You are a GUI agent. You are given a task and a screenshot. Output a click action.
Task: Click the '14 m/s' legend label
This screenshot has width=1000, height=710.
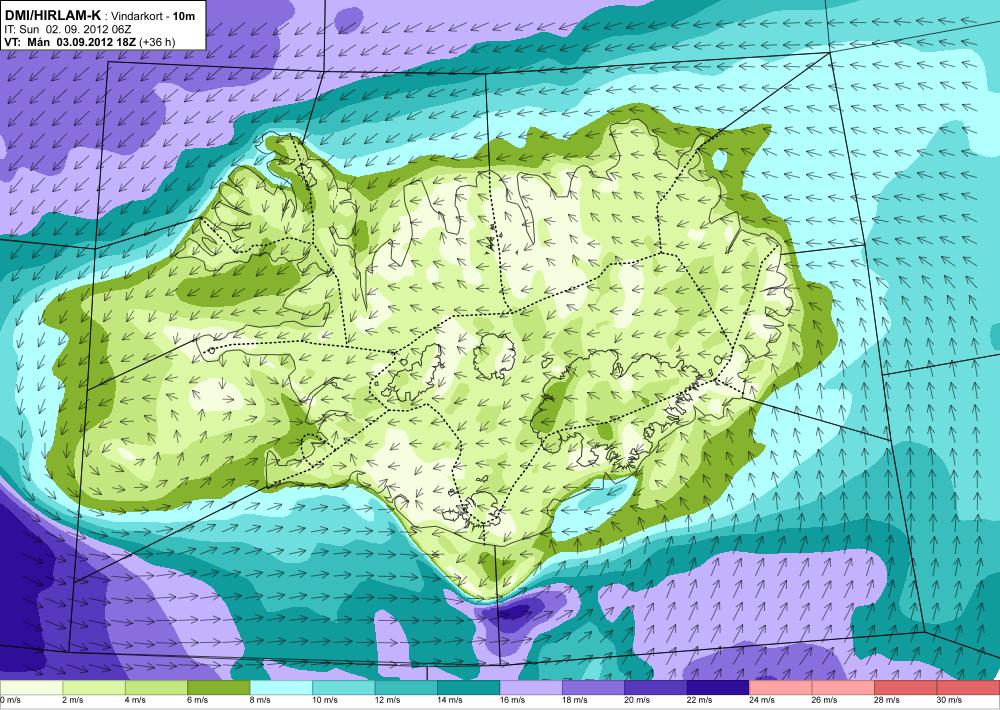click(x=450, y=700)
